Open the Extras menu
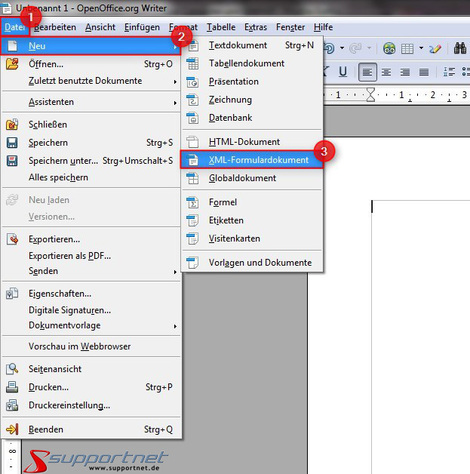 (256, 27)
